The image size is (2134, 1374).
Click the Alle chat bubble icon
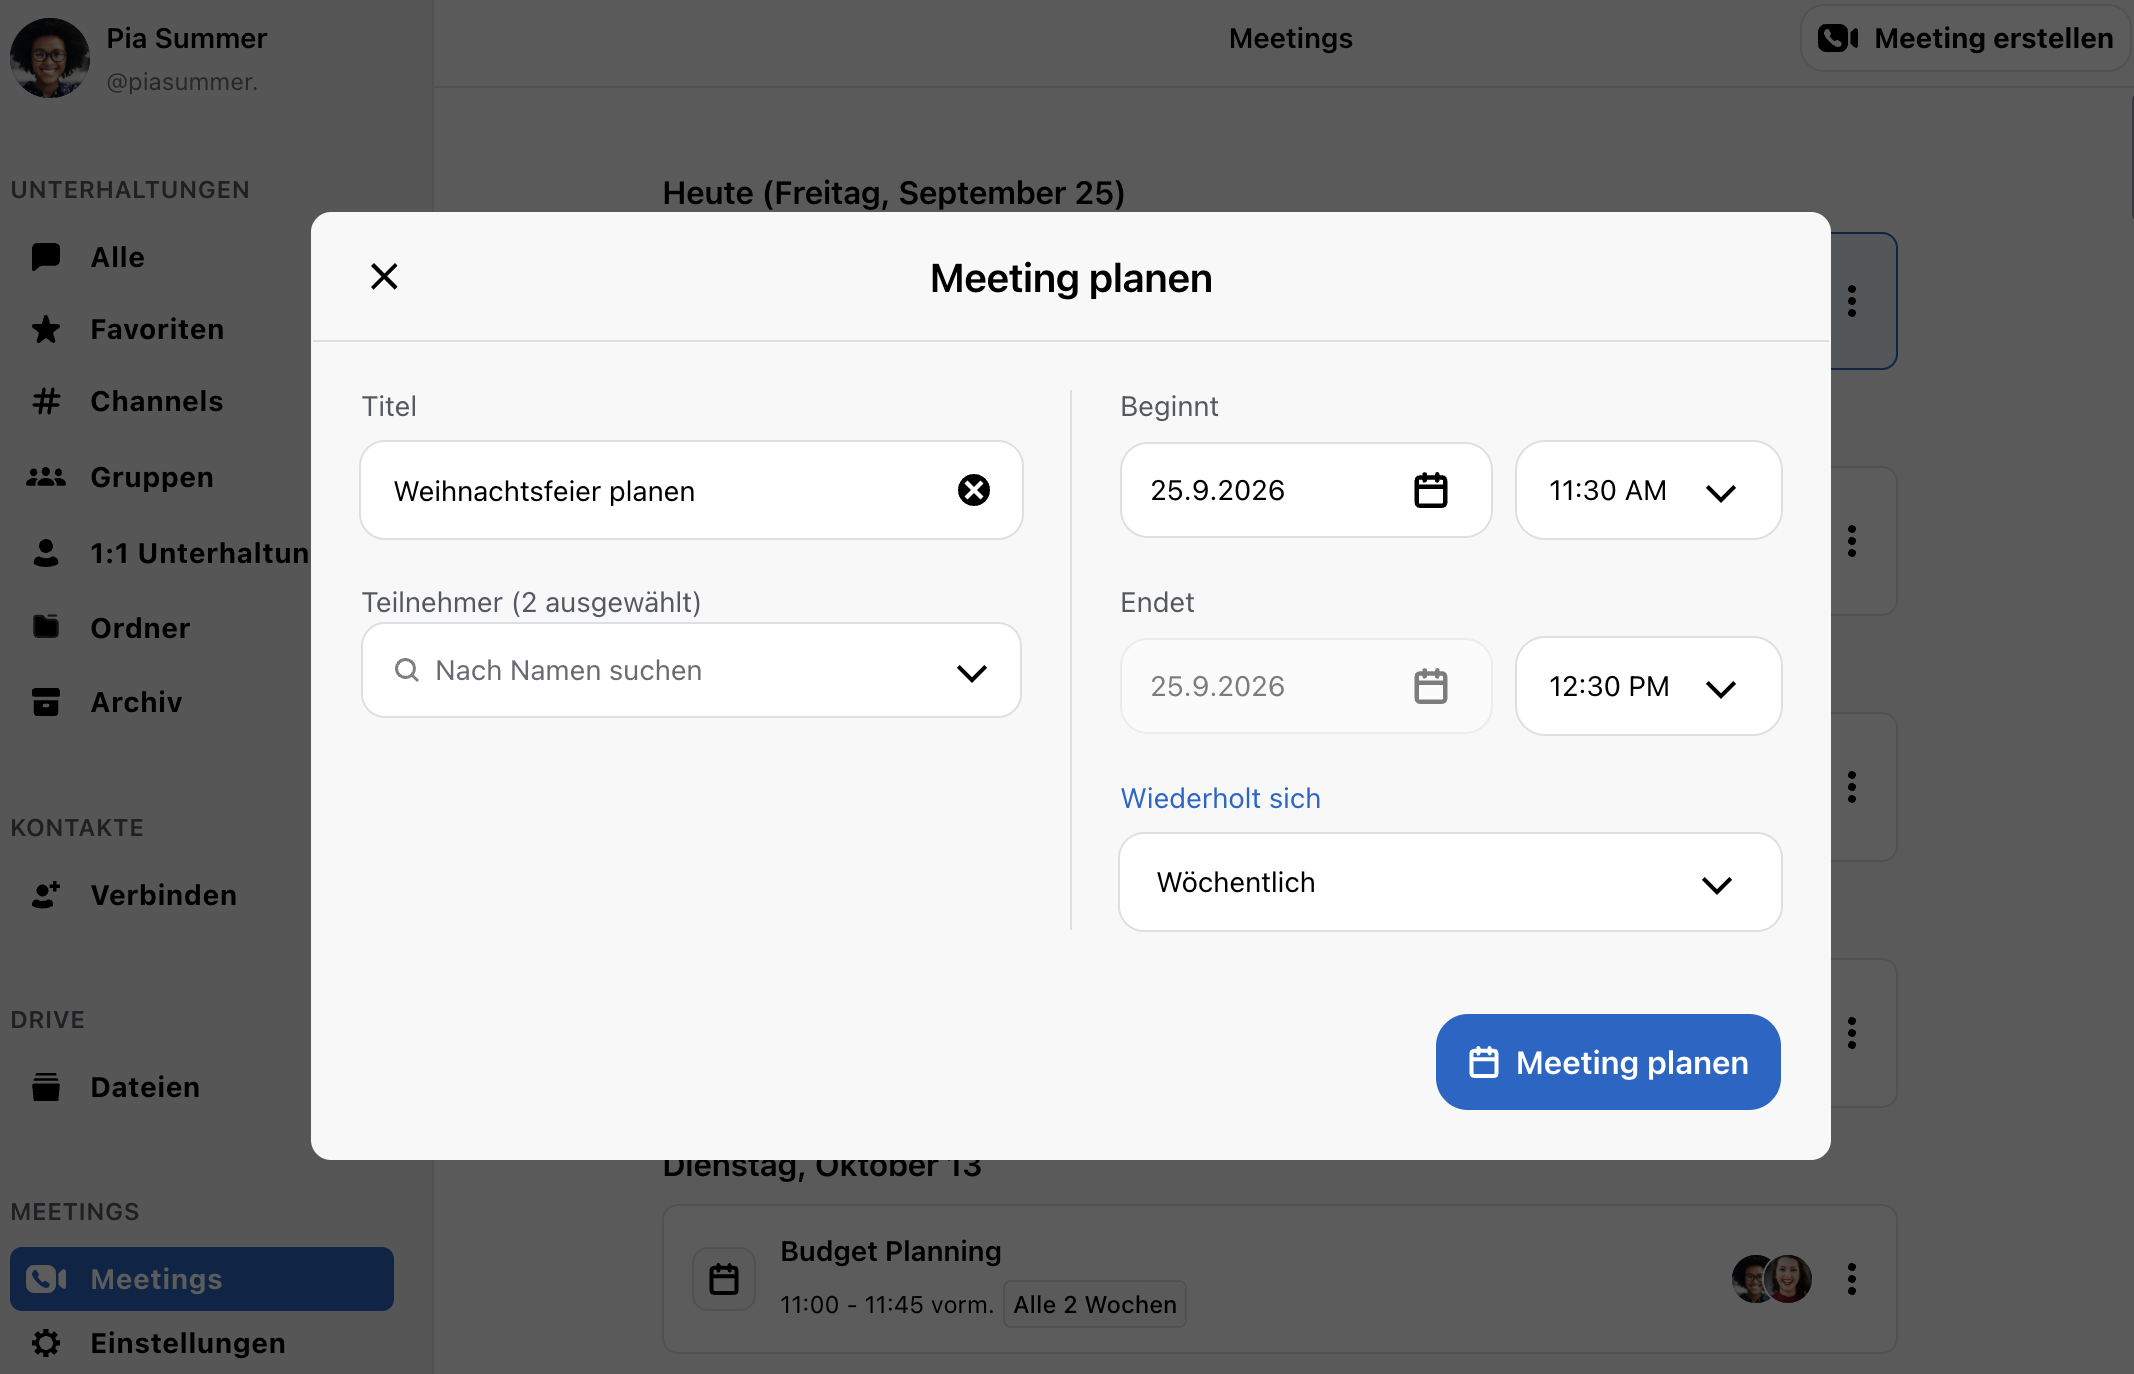coord(46,257)
